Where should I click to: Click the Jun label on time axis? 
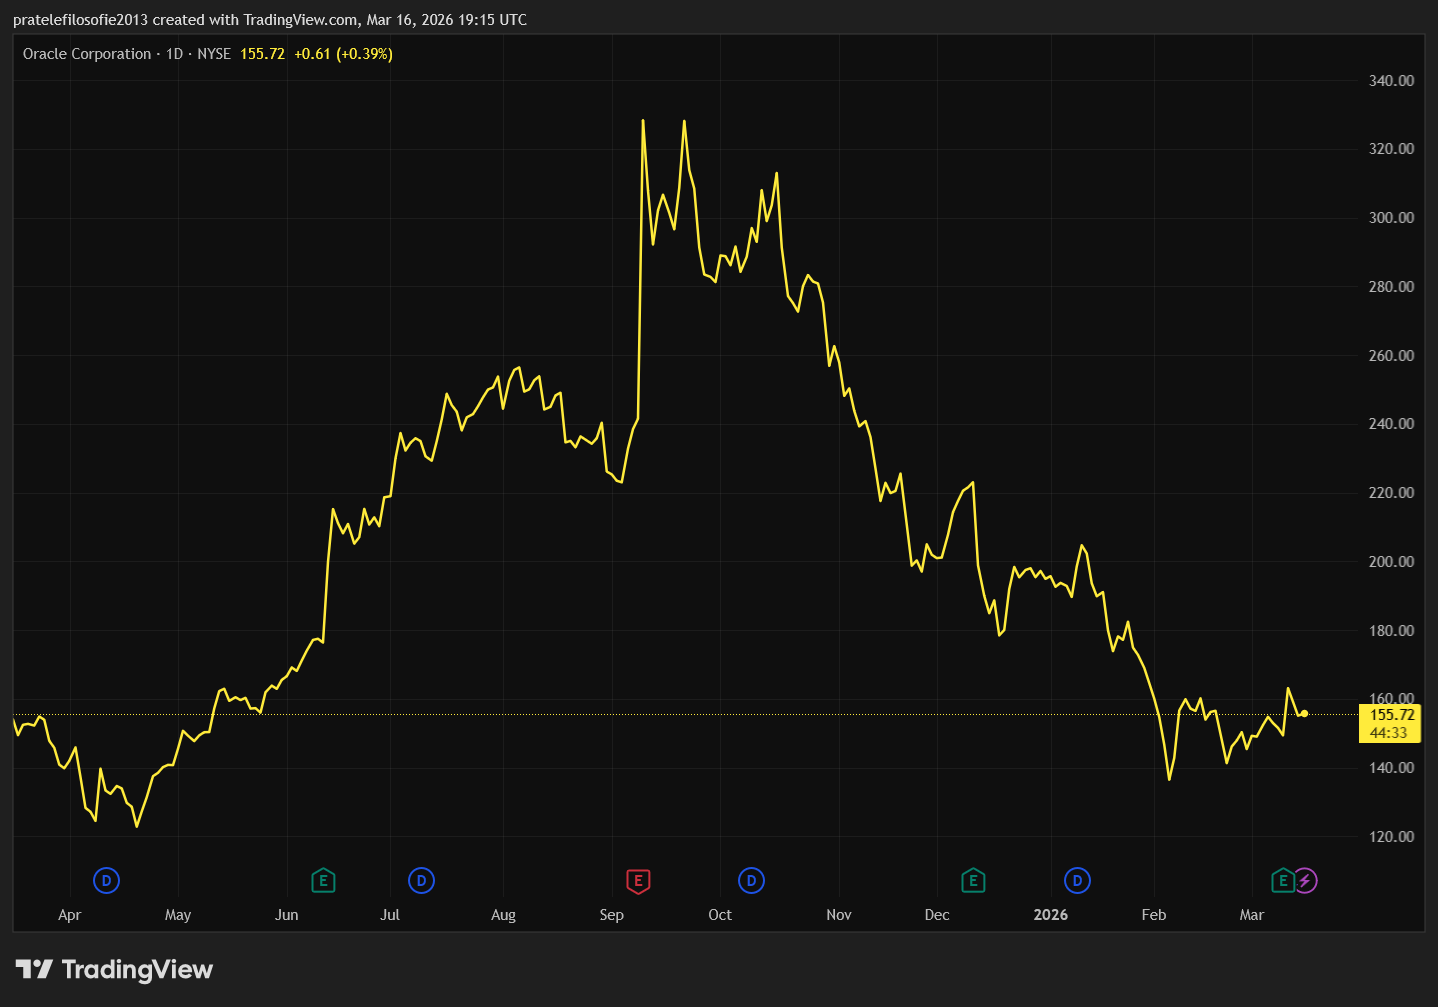coord(287,915)
